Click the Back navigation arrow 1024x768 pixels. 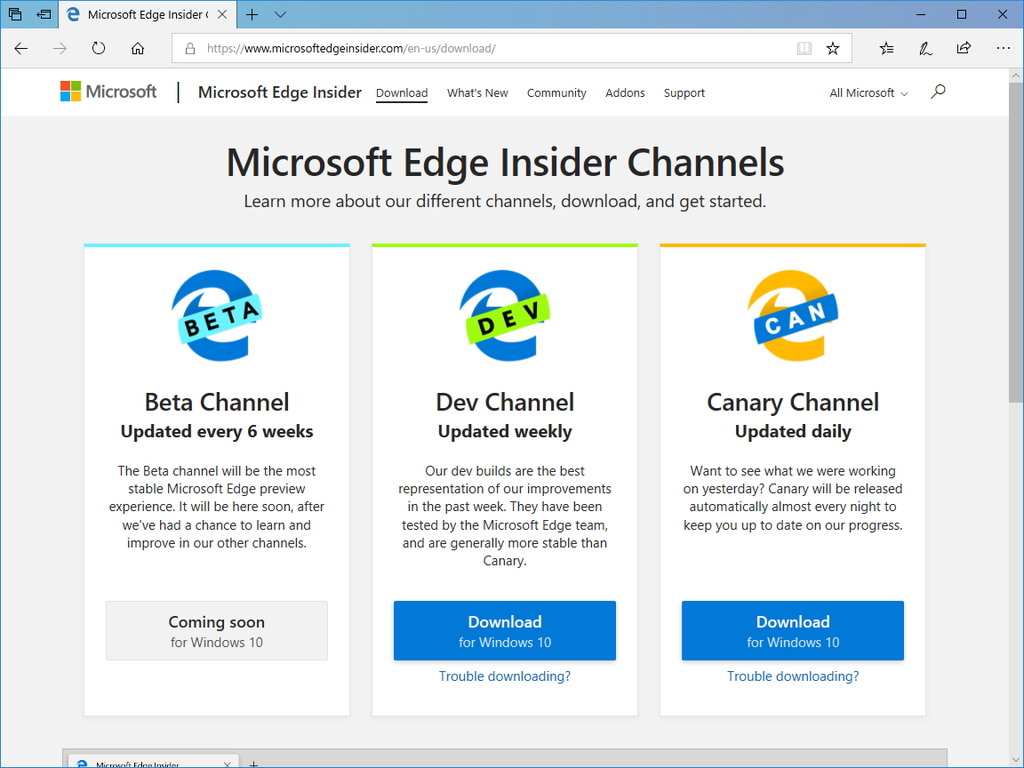[20, 47]
